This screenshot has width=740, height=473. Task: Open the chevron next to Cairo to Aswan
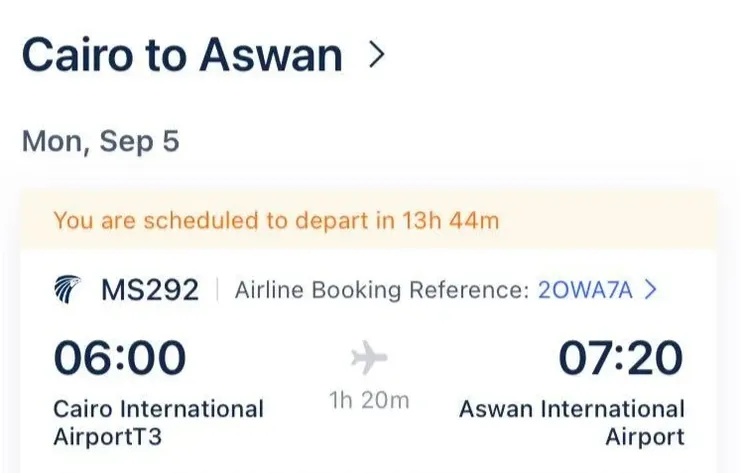(376, 56)
